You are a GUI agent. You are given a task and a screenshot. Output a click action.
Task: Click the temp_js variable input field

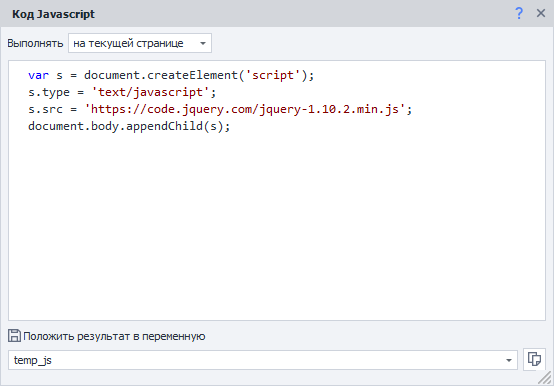click(x=263, y=360)
